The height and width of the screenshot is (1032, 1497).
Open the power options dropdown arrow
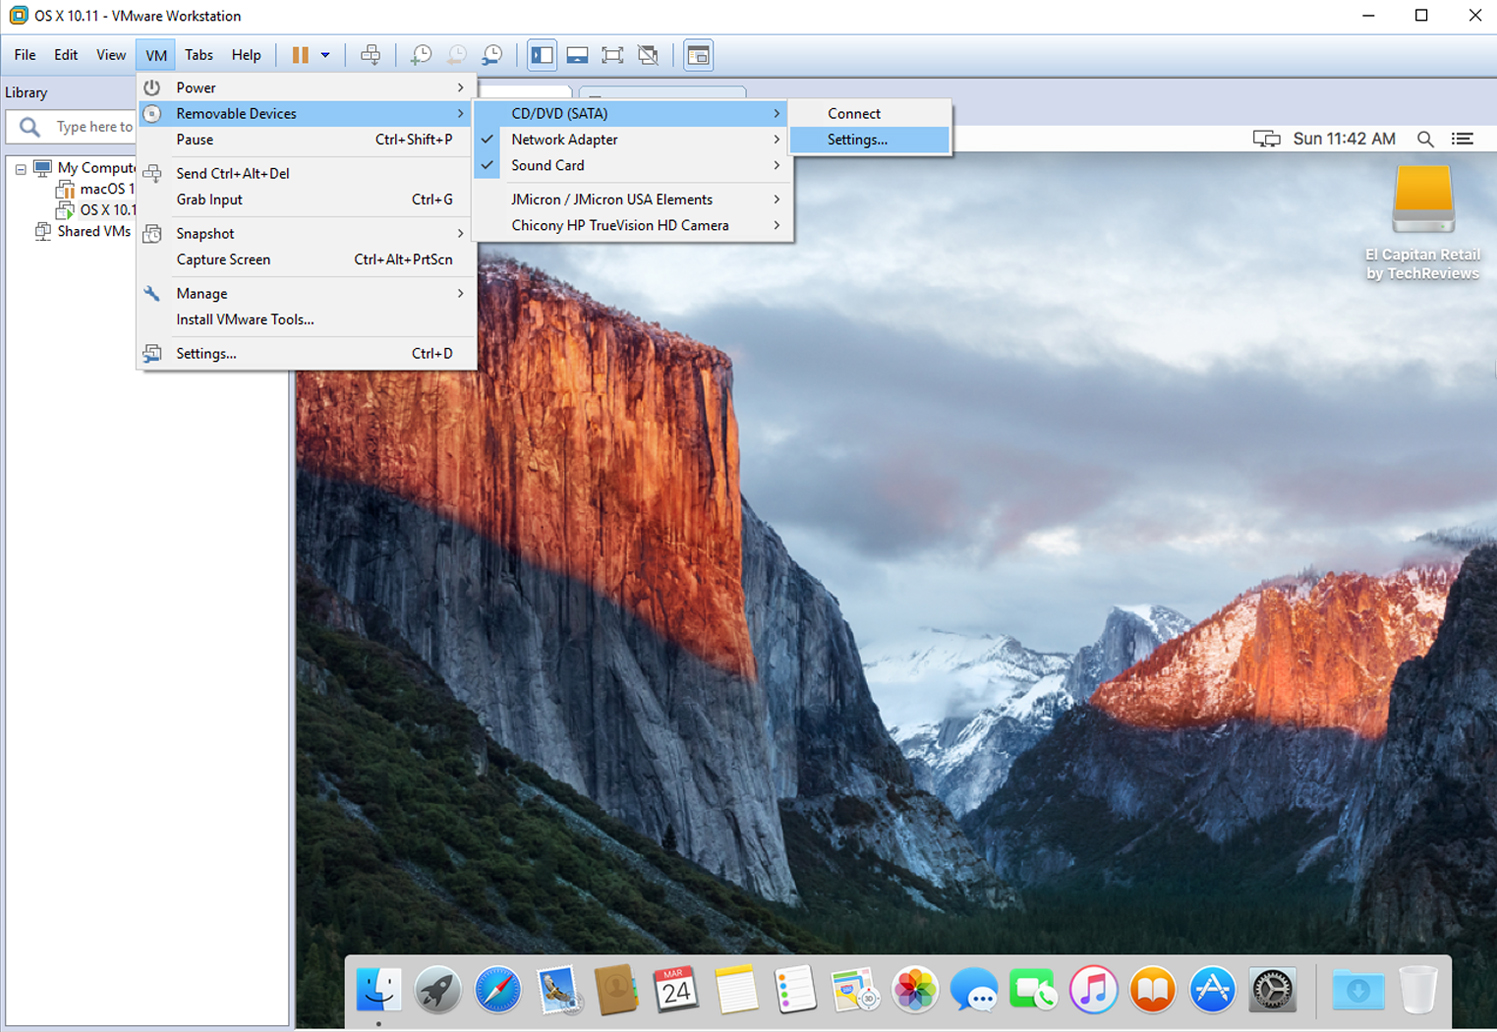click(325, 56)
